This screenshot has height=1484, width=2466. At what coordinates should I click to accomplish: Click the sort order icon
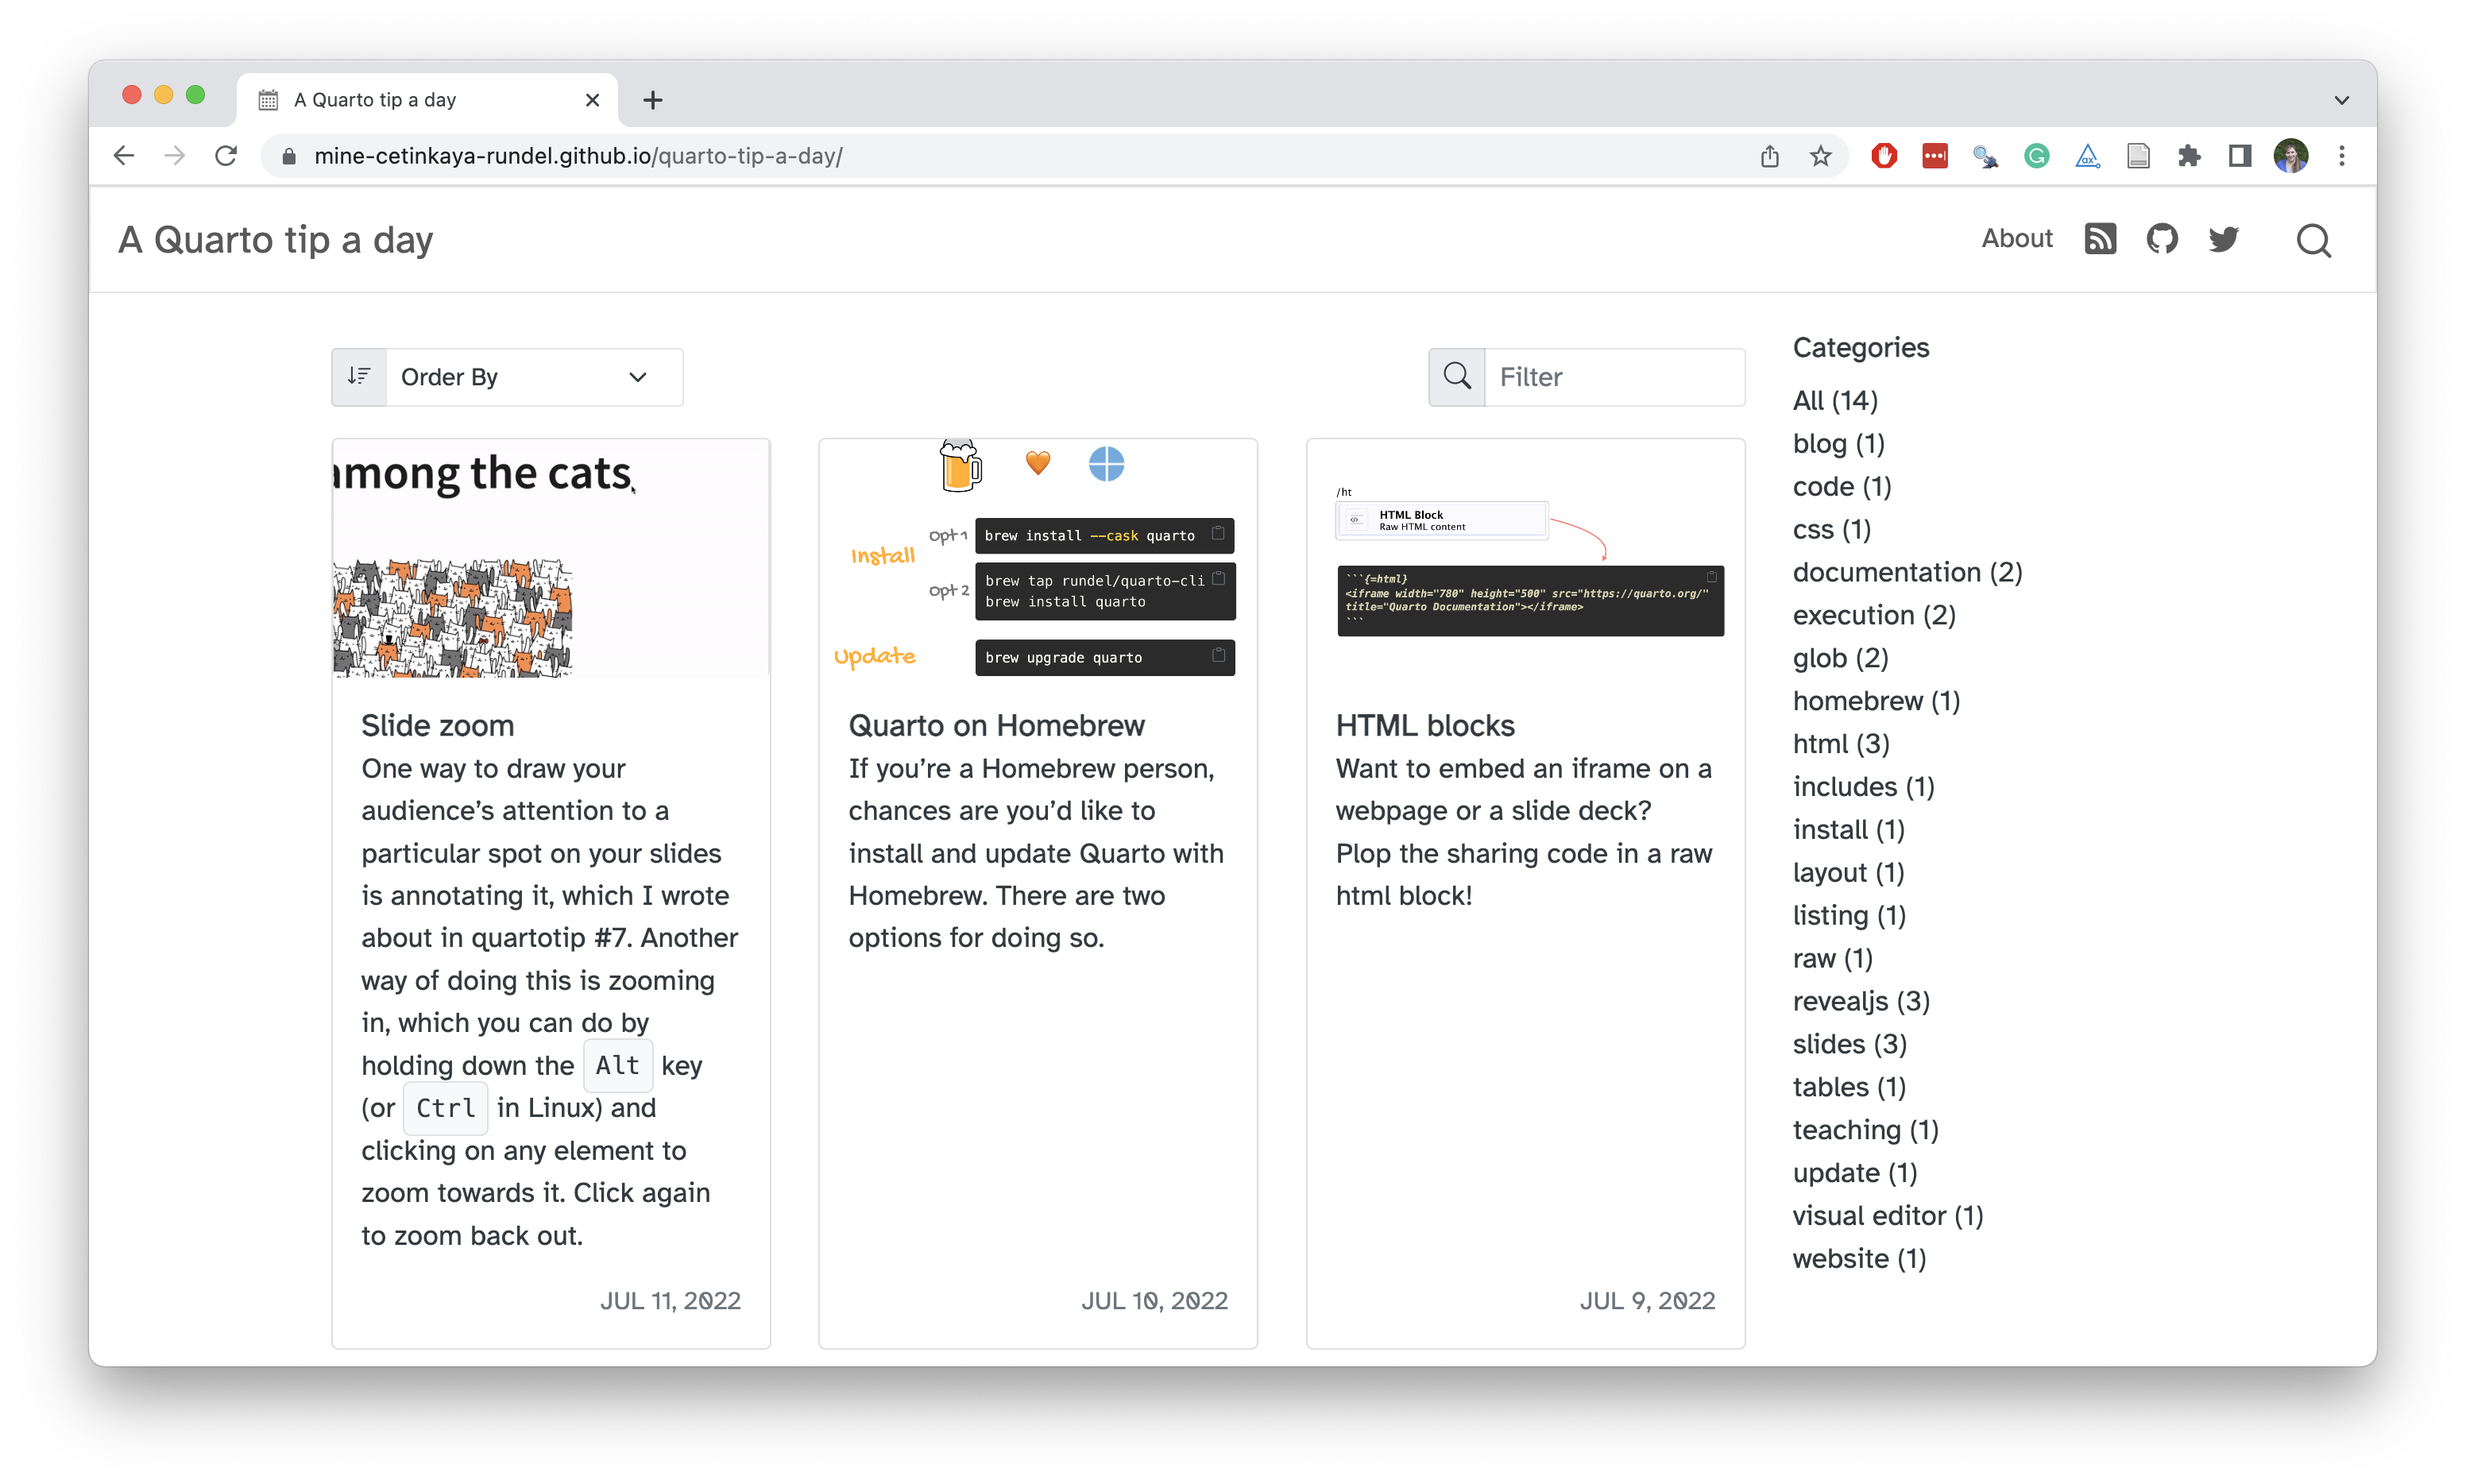coord(359,377)
